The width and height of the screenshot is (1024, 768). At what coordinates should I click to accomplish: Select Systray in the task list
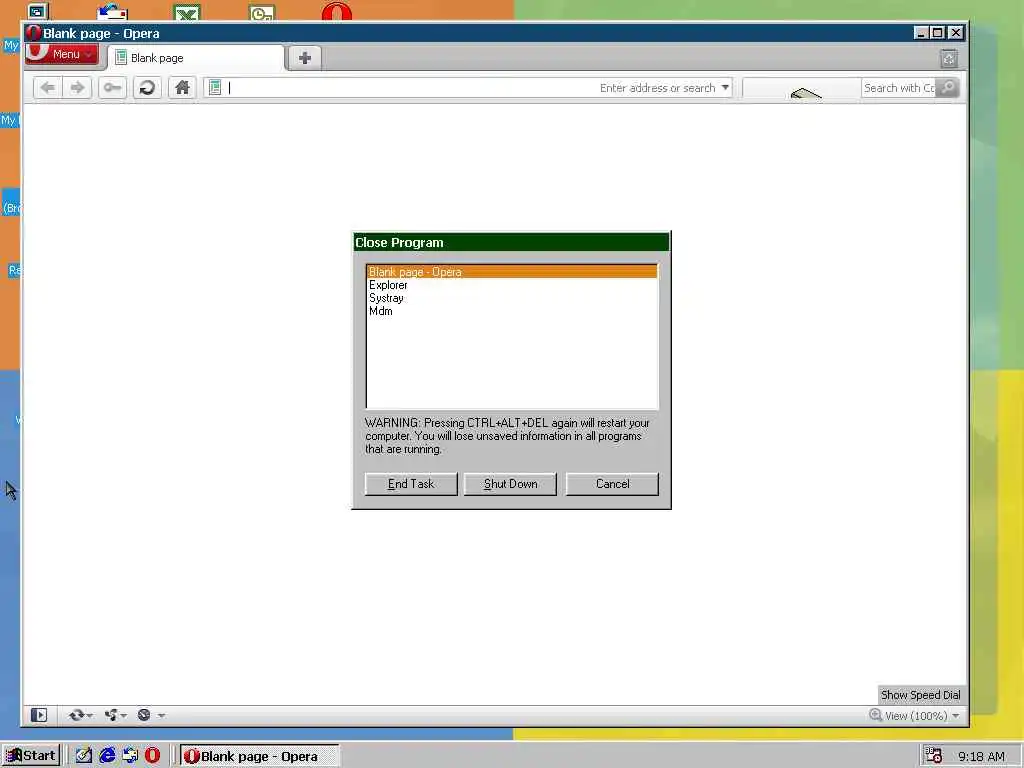pyautogui.click(x=512, y=298)
